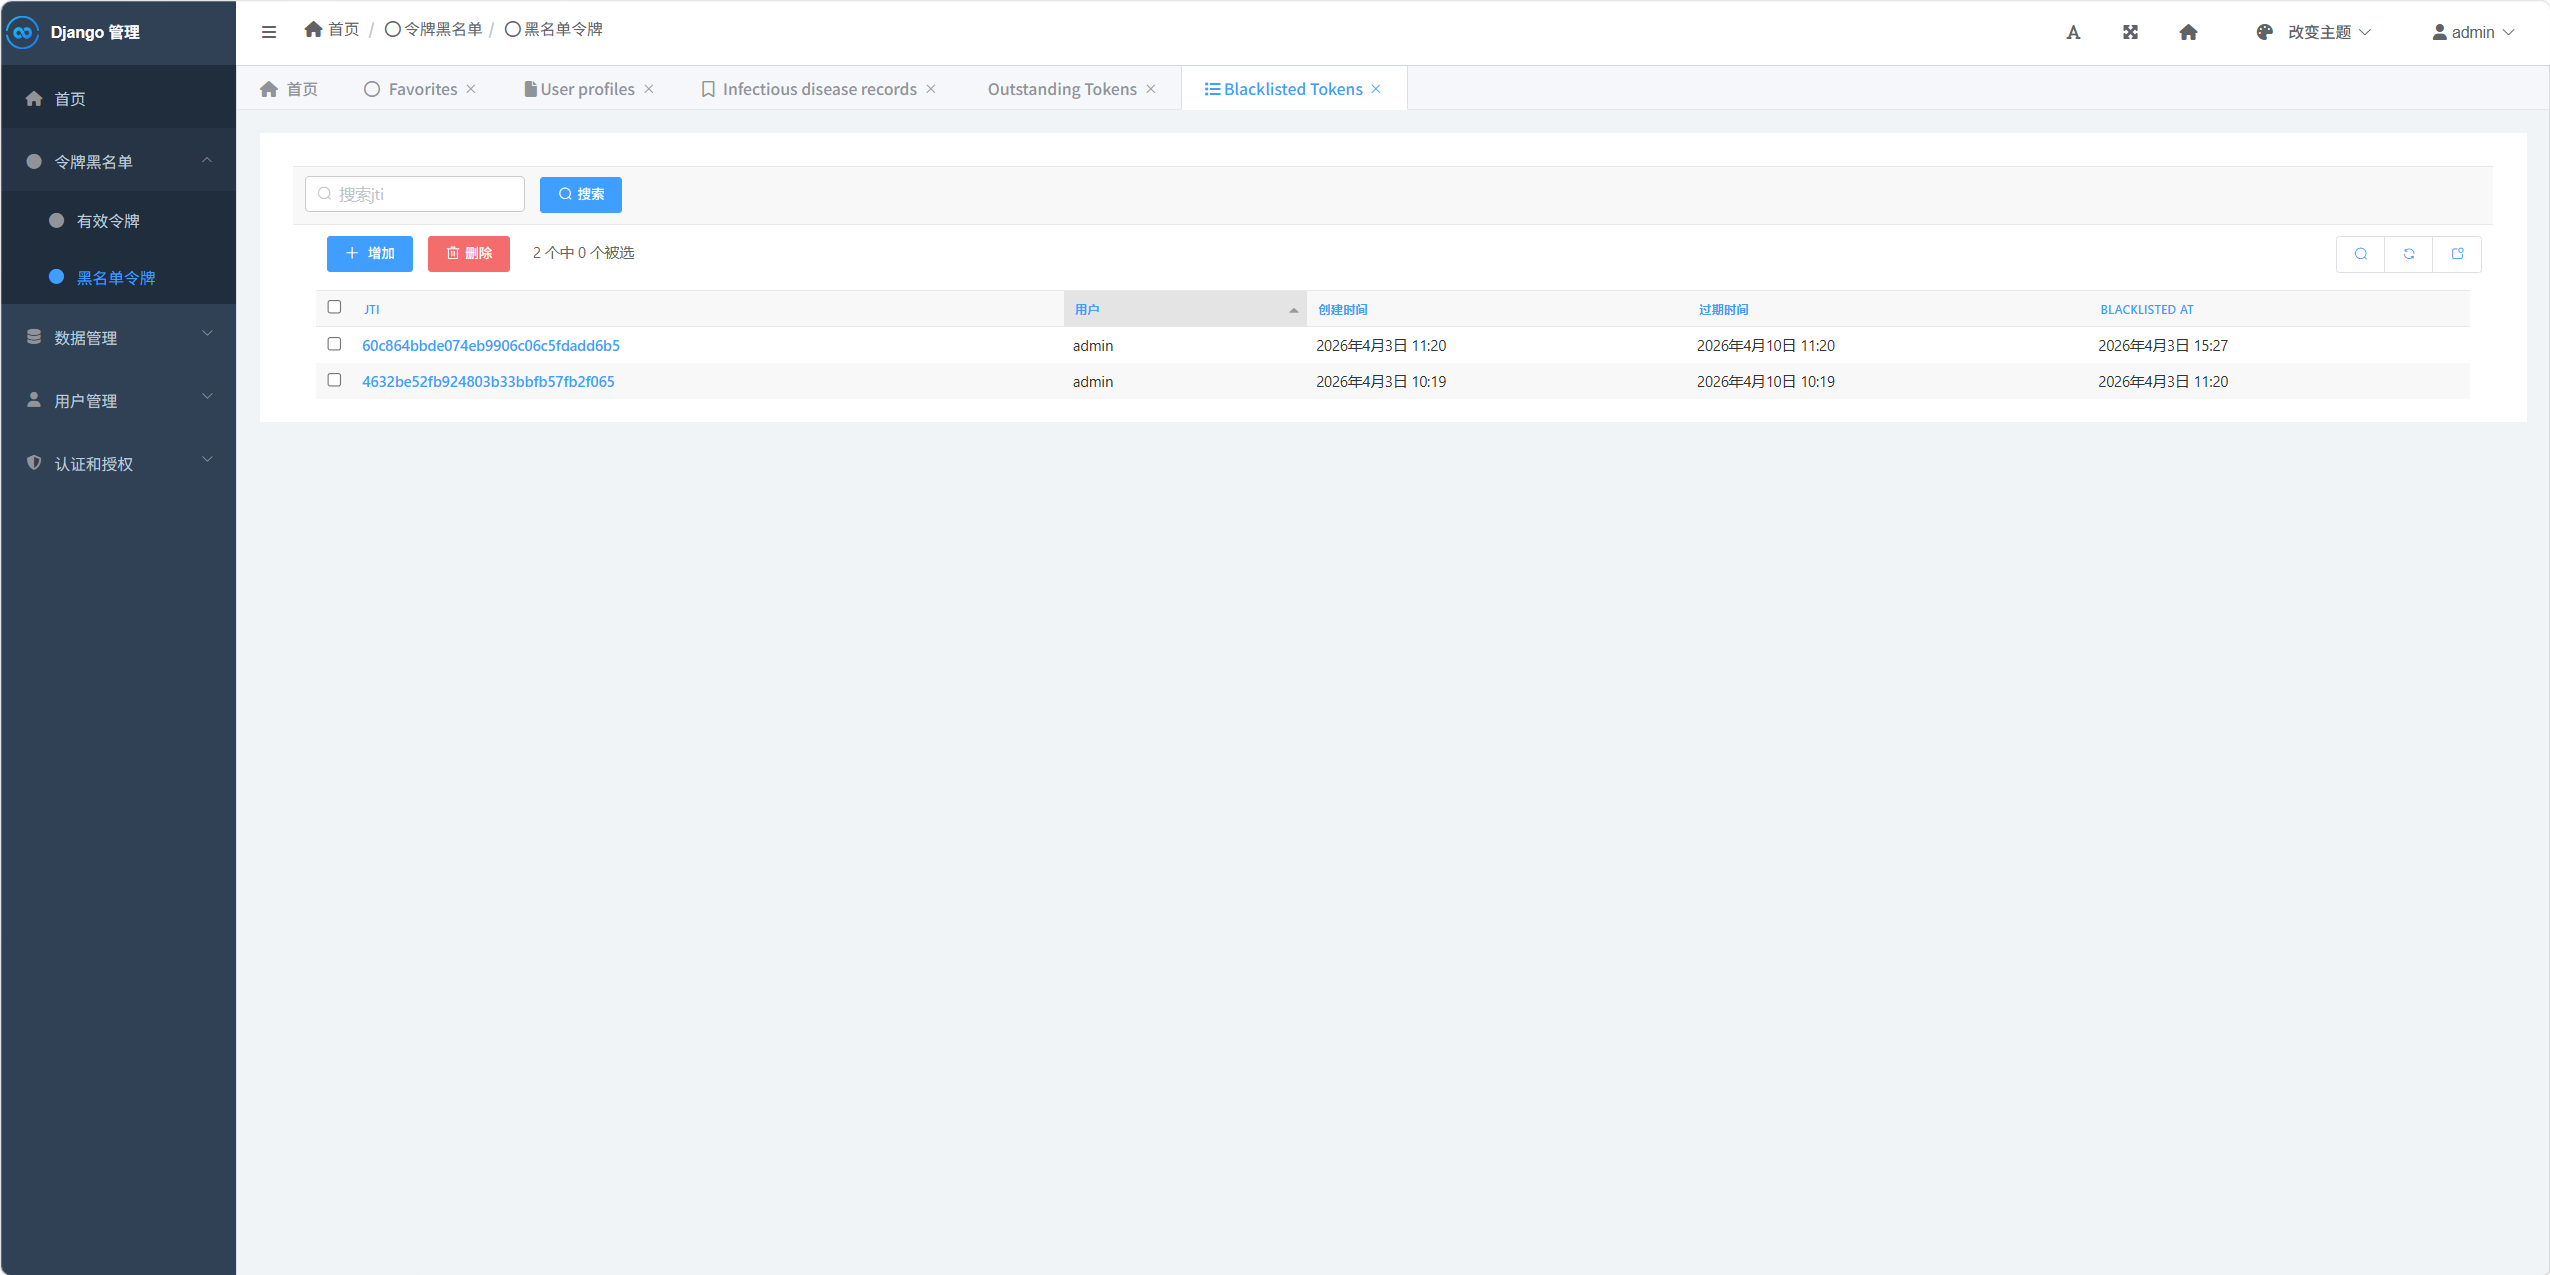Switch to the Outstanding Tokens tab
Viewport: 2550px width, 1275px height.
coord(1061,89)
